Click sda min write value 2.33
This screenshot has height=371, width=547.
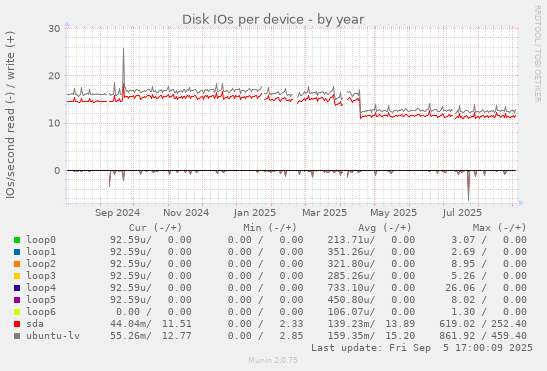291,324
